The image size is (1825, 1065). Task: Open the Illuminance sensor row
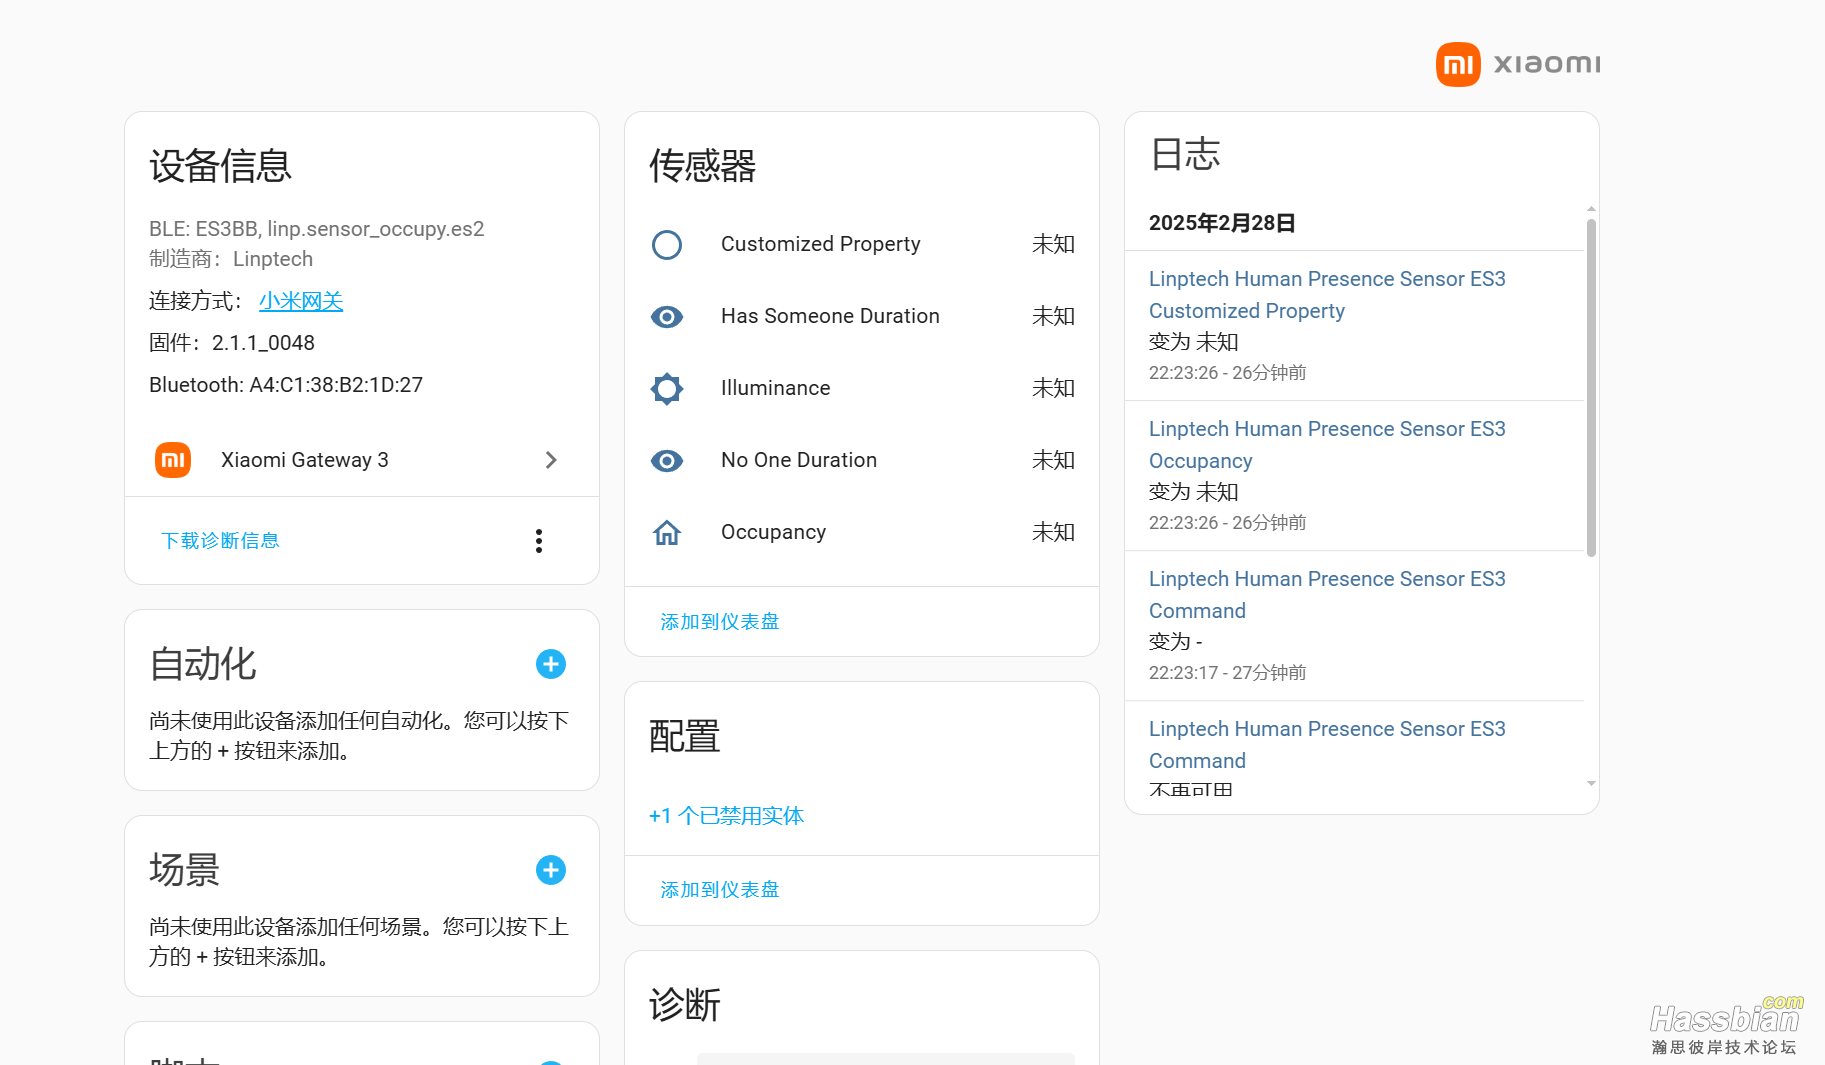862,388
